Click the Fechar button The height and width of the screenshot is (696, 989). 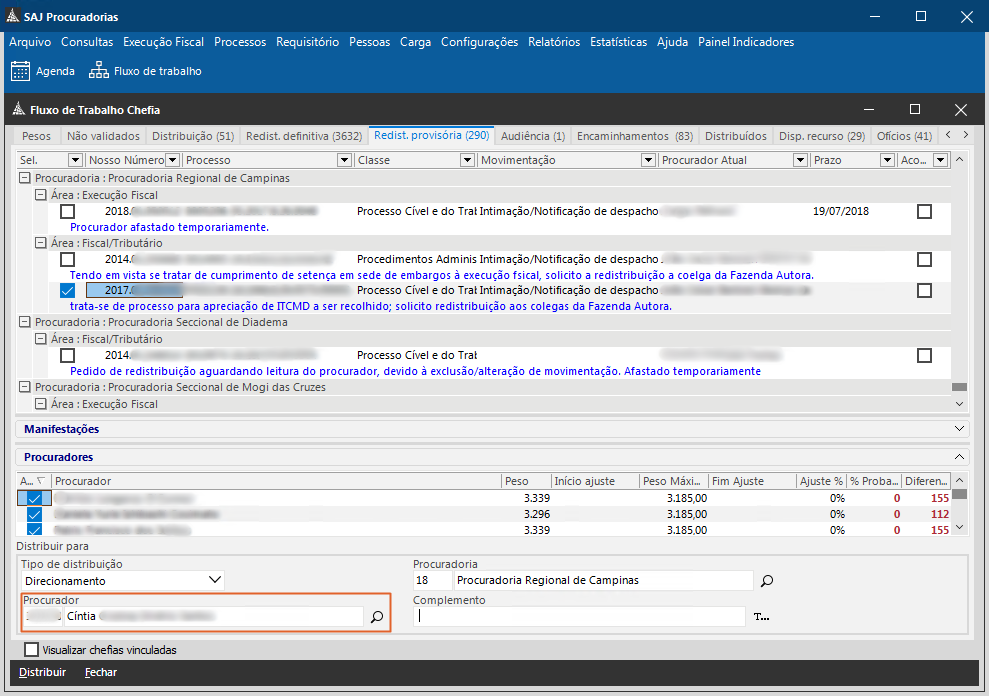(x=101, y=672)
